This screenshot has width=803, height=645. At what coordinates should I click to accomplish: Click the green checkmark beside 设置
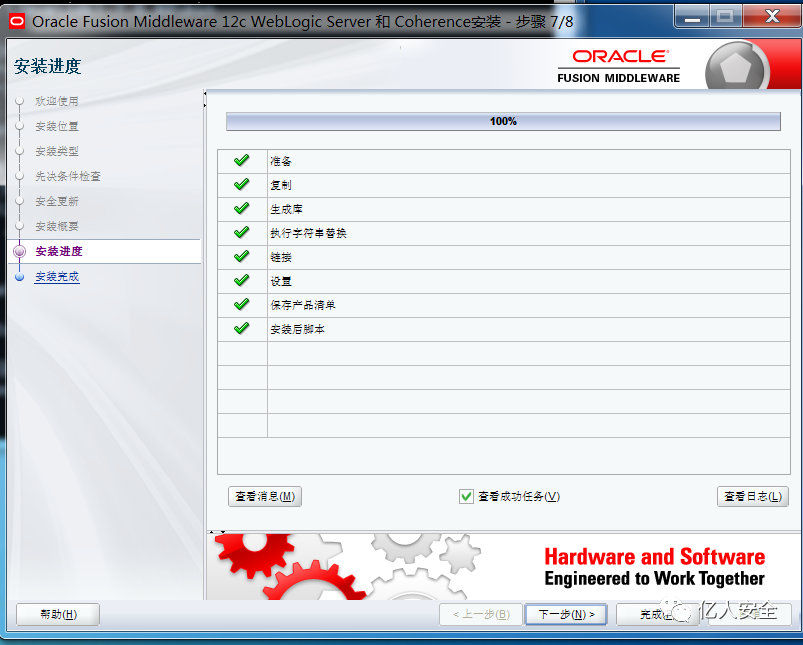click(242, 280)
